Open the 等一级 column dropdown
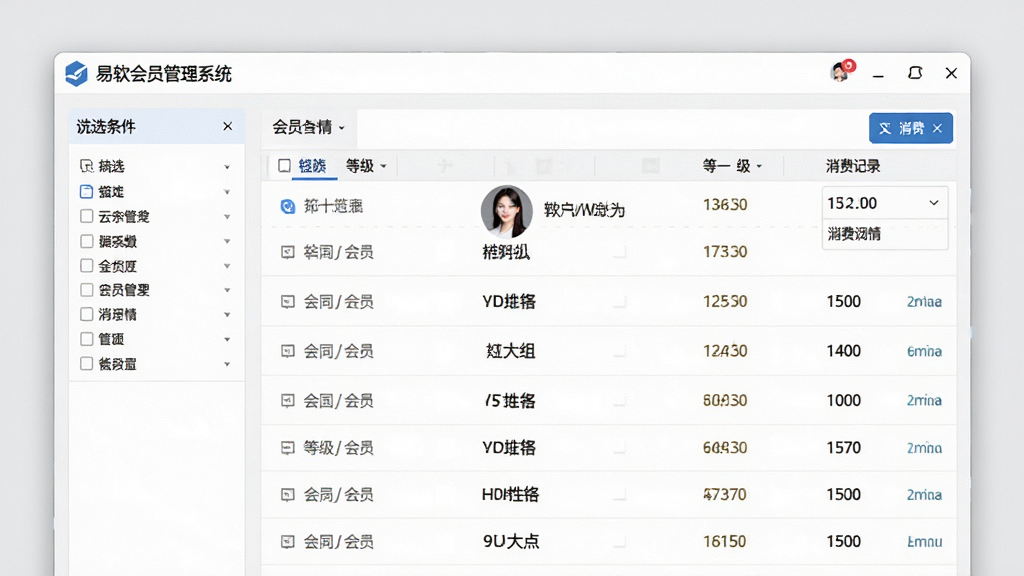Viewport: 1024px width, 576px height. pyautogui.click(x=732, y=166)
